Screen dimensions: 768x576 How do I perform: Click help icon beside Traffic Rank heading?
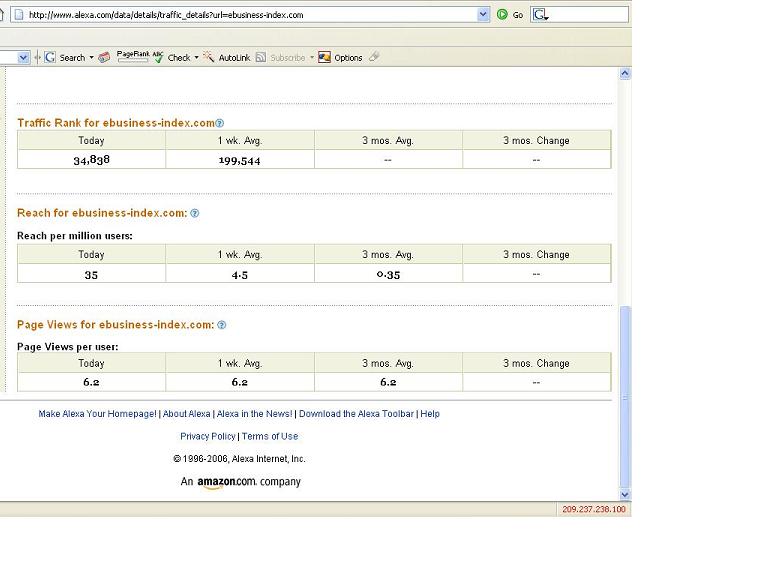tap(220, 123)
